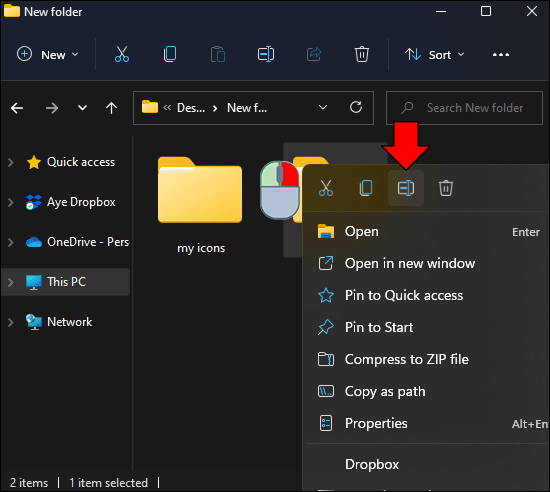Click the Copy icon in the context menu

pos(366,188)
